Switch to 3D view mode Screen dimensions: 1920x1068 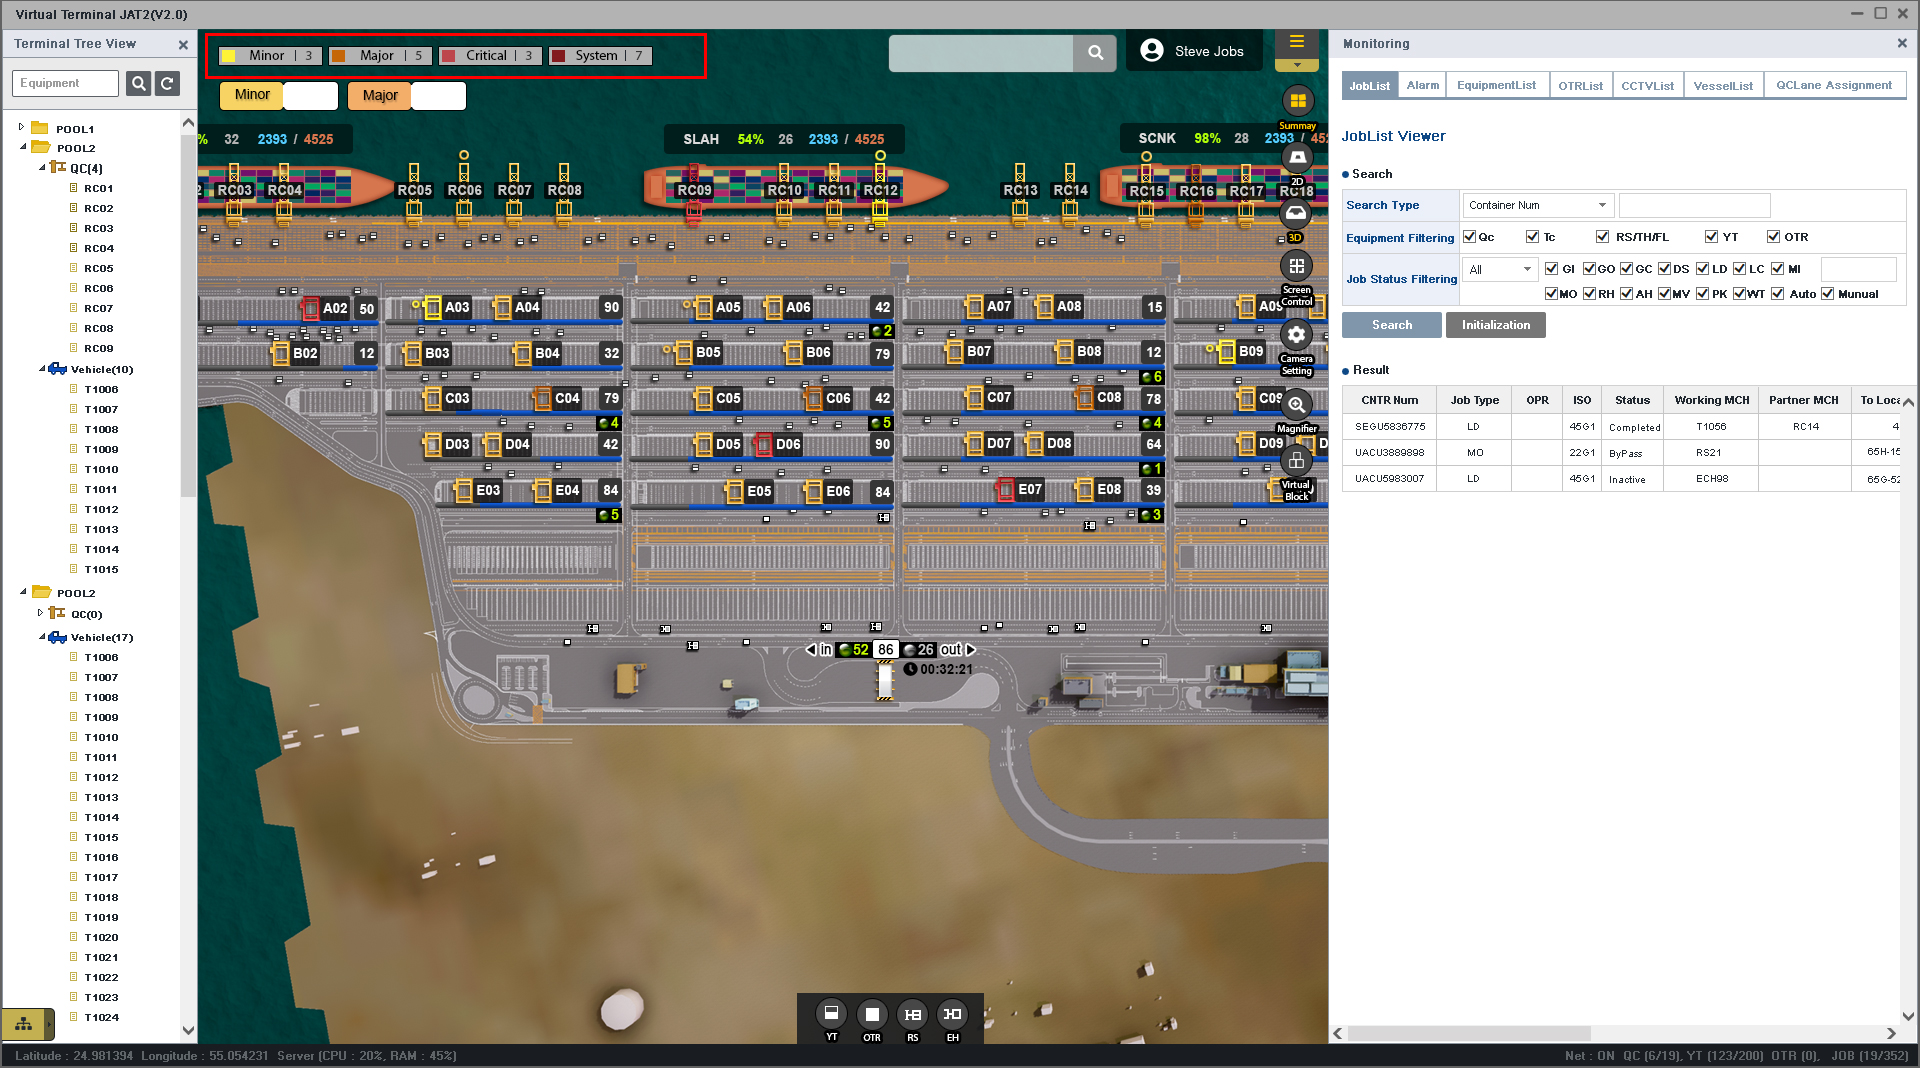coord(1296,214)
